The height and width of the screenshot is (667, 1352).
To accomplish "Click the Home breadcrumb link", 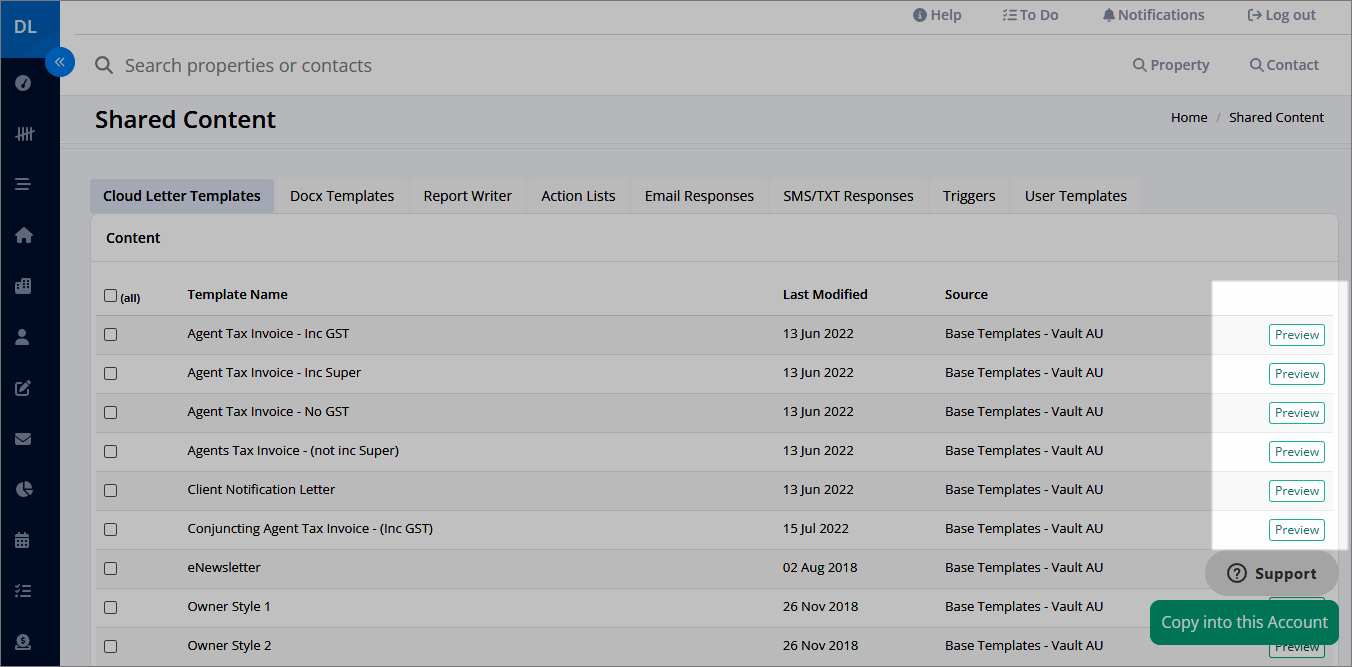I will (x=1189, y=117).
